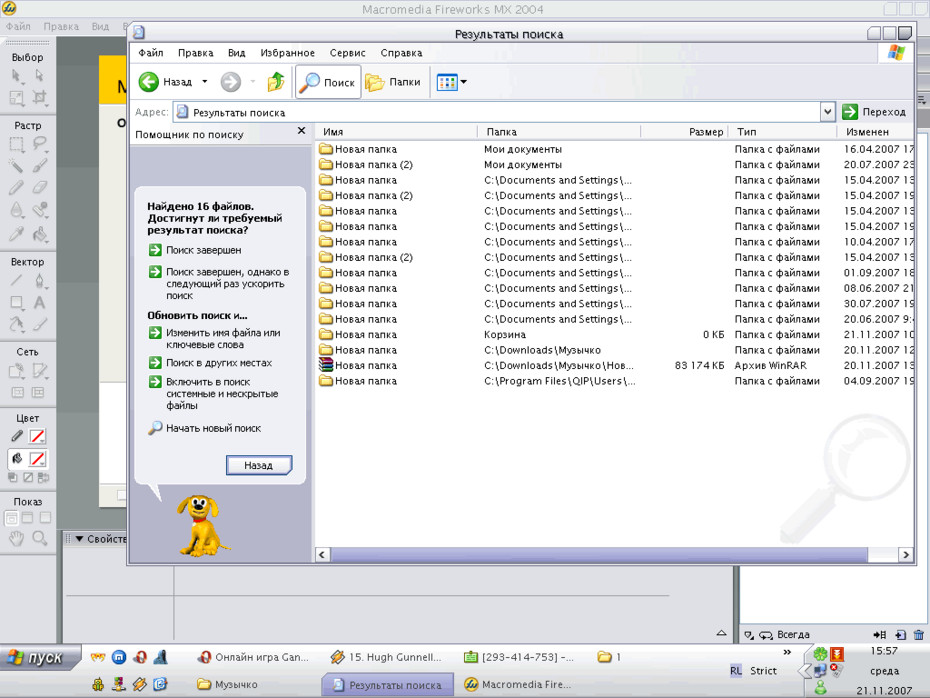Click the Назад button in search assistant

pos(259,466)
